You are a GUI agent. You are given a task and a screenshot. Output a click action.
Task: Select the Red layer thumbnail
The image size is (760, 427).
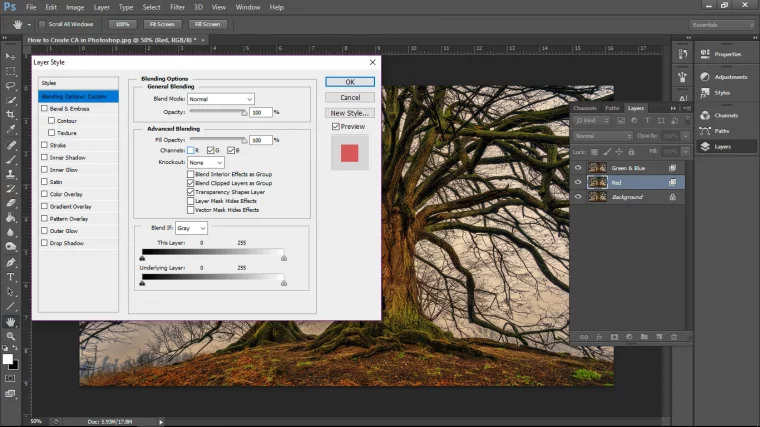tap(597, 182)
